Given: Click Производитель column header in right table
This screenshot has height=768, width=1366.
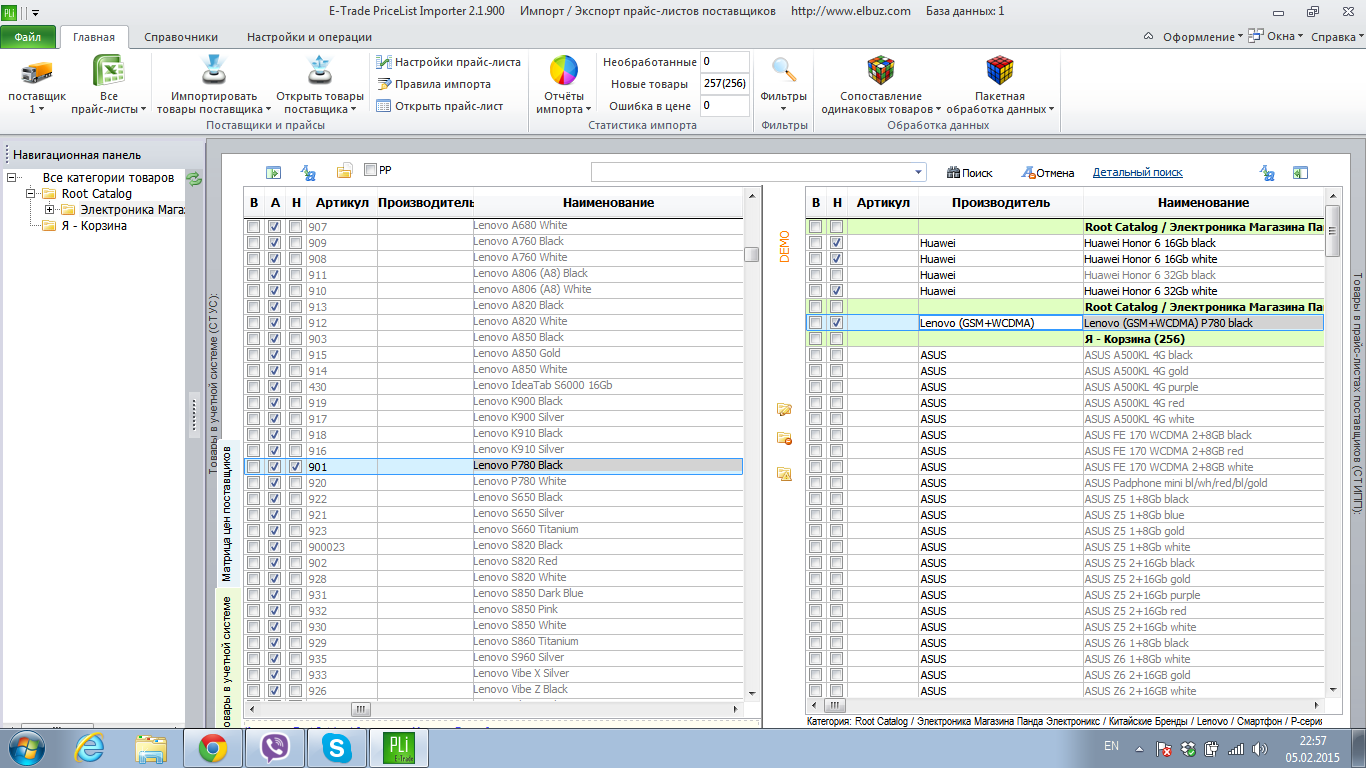Looking at the screenshot, I should tap(1000, 203).
